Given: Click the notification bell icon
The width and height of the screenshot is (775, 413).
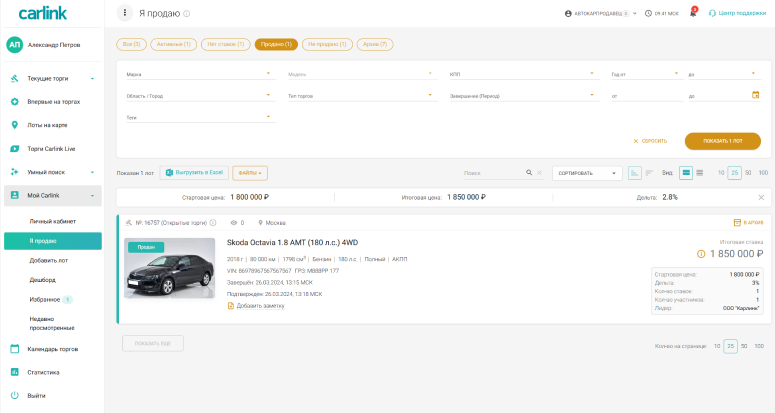Looking at the screenshot, I should 693,14.
